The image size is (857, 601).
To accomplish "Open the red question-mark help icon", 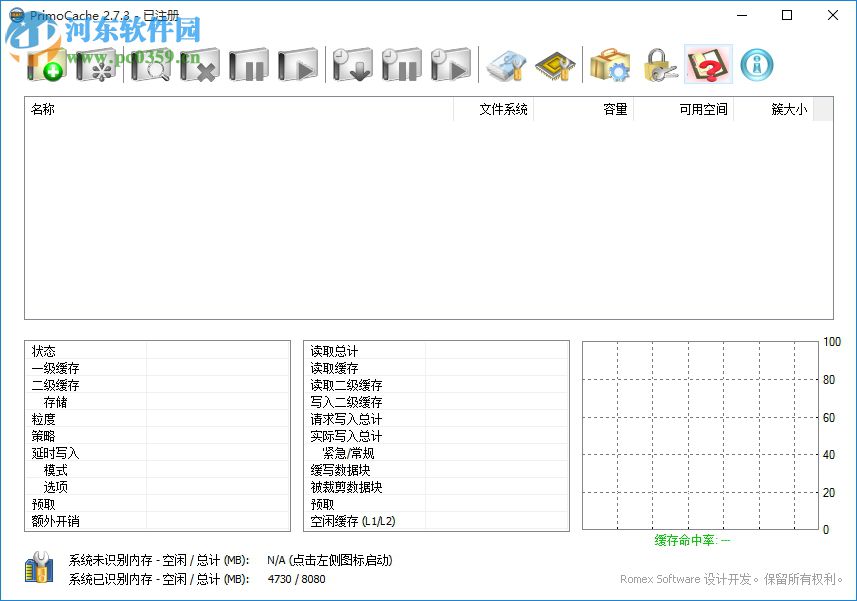I will [707, 65].
